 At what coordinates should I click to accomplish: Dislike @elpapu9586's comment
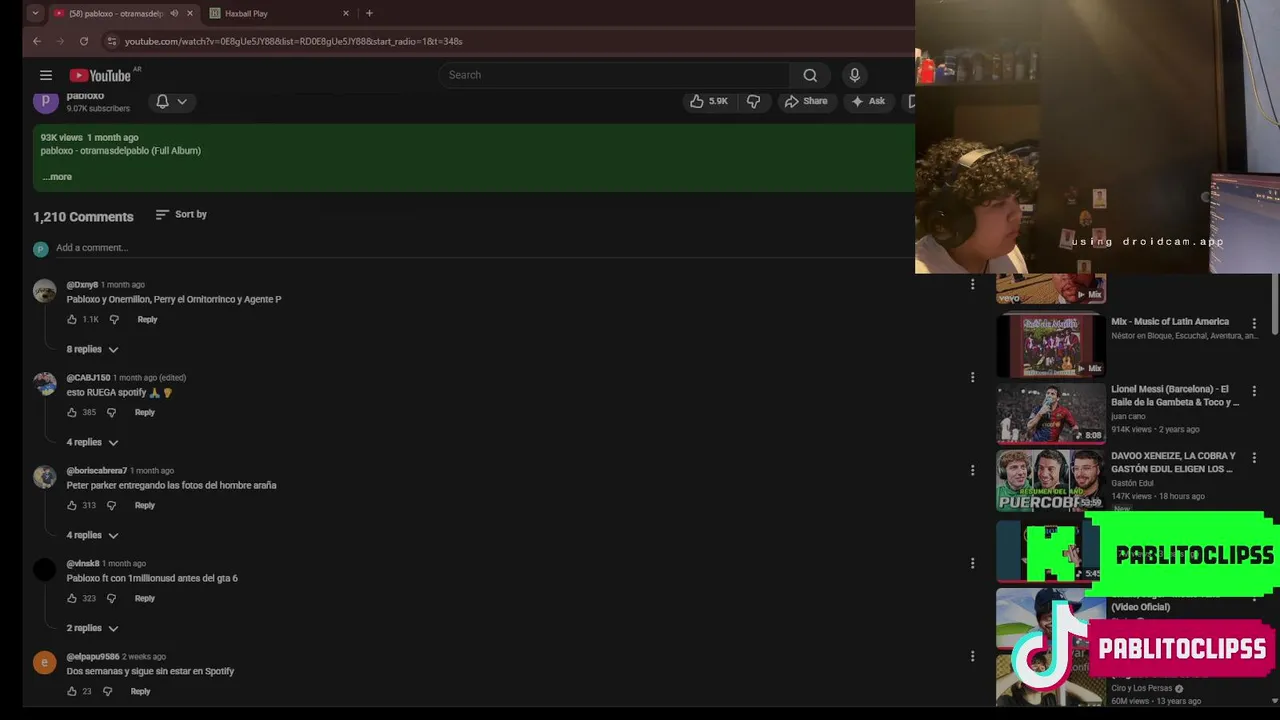click(107, 691)
